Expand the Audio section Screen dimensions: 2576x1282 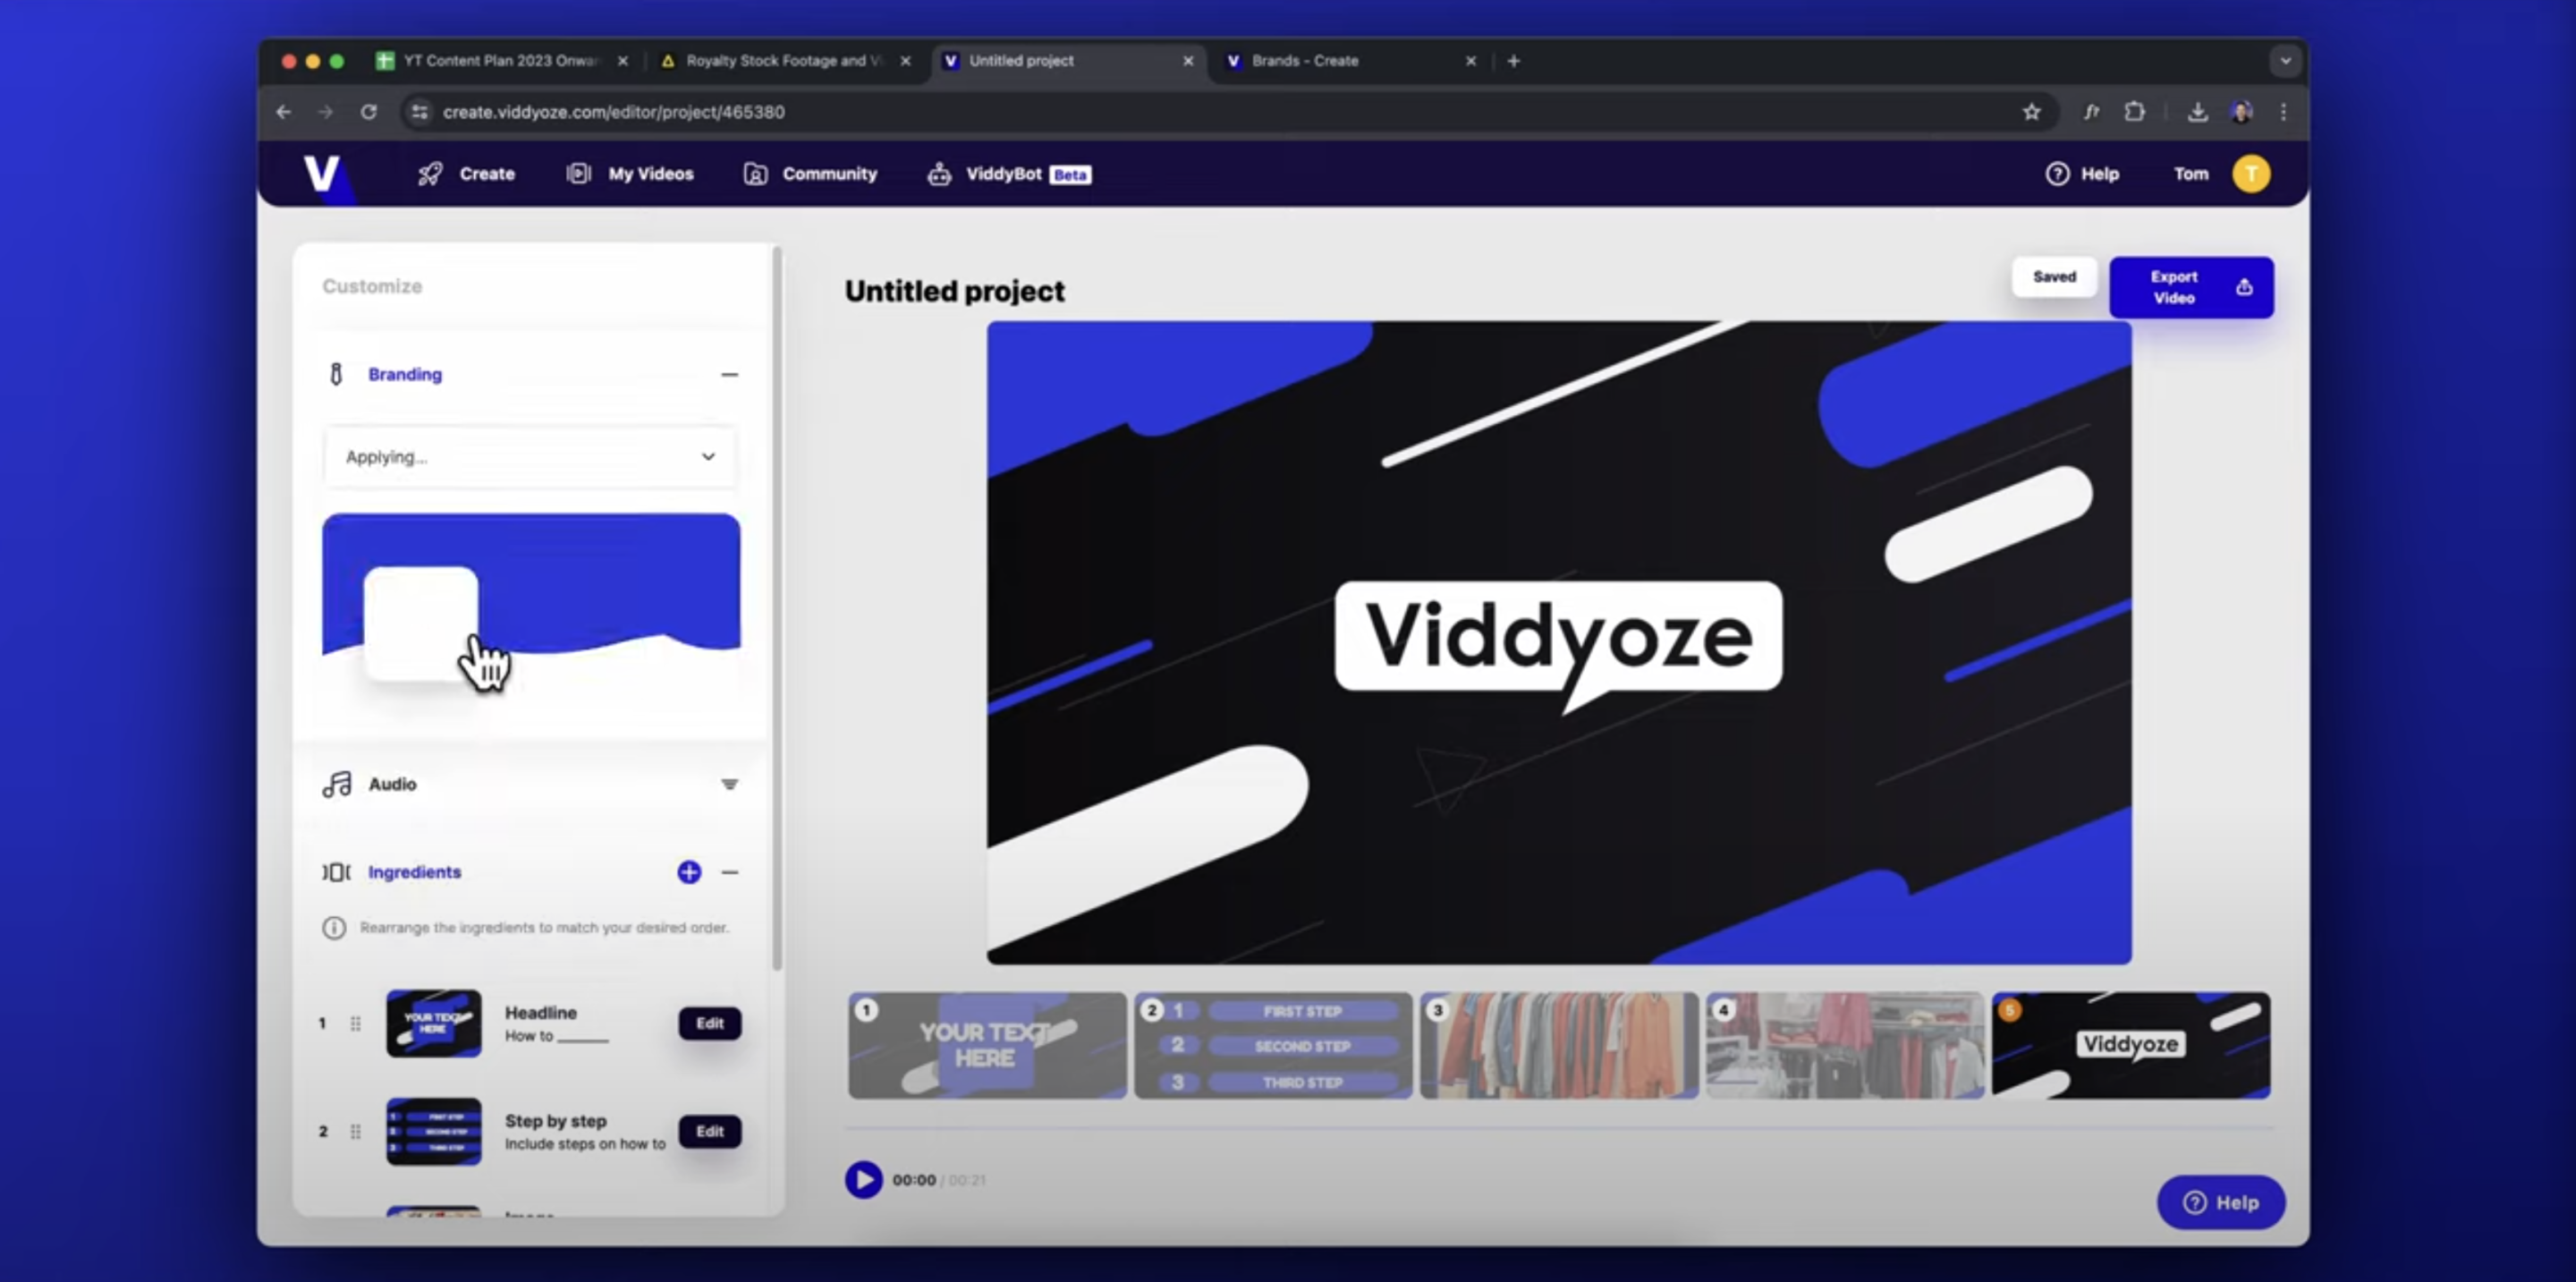point(730,784)
